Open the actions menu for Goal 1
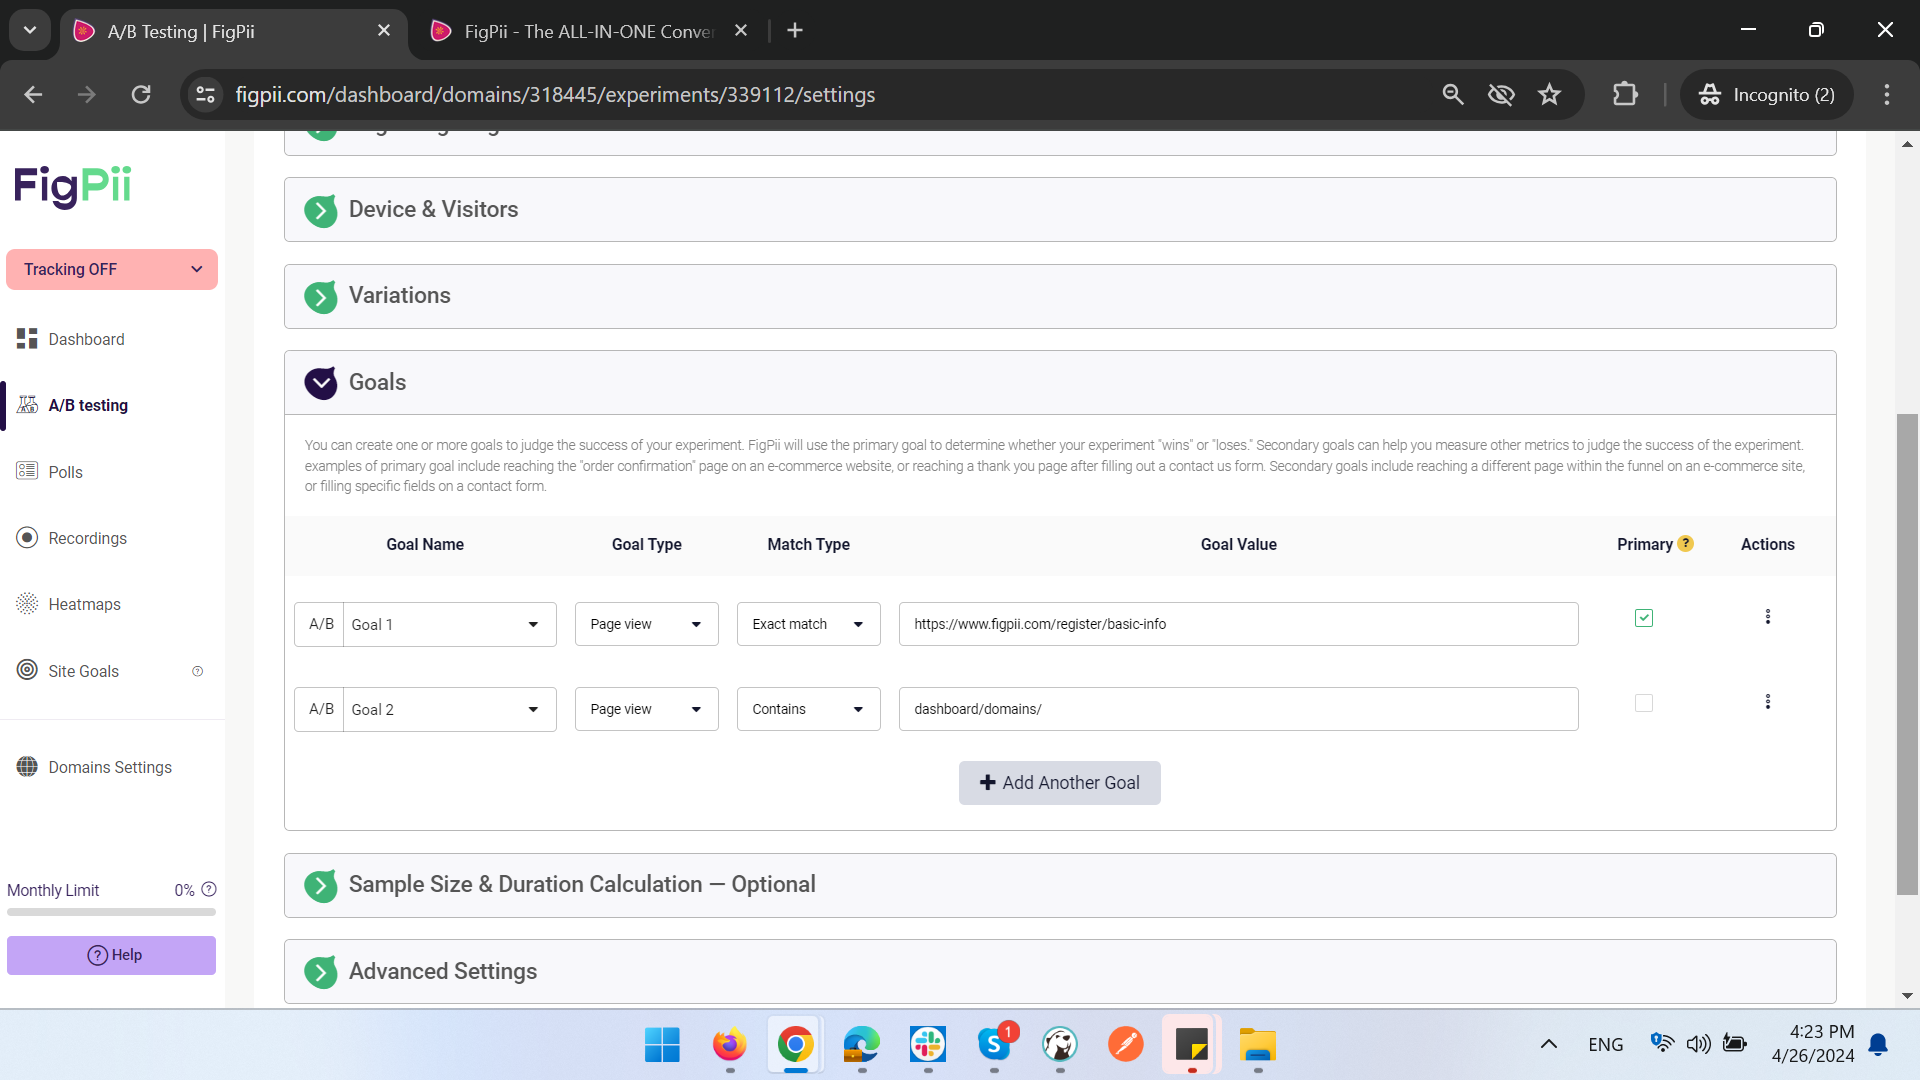This screenshot has height=1080, width=1920. pos(1767,617)
